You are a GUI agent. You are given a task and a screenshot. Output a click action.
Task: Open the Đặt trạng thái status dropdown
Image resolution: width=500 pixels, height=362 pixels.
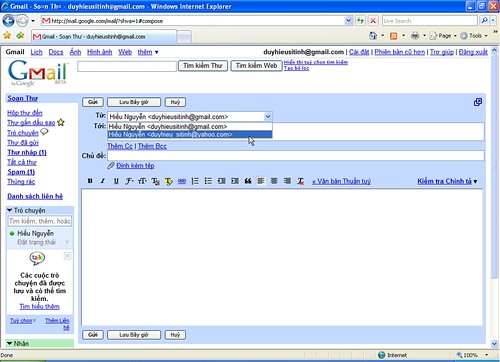tap(67, 242)
